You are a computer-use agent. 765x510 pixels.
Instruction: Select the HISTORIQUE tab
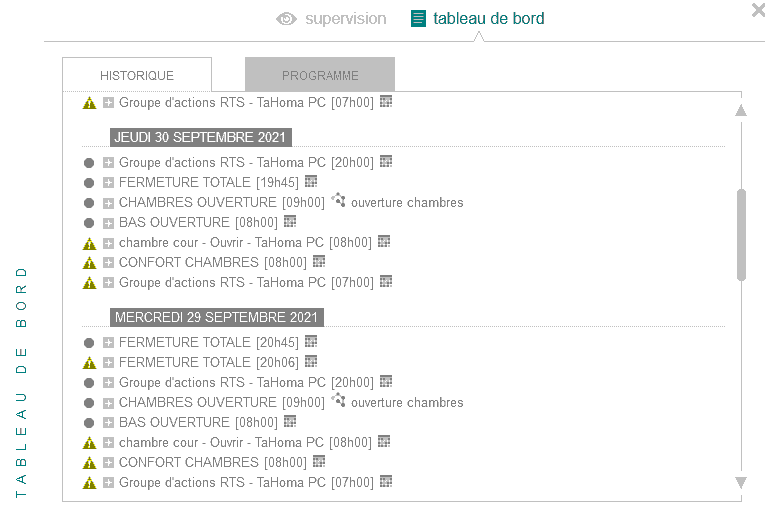pos(137,75)
